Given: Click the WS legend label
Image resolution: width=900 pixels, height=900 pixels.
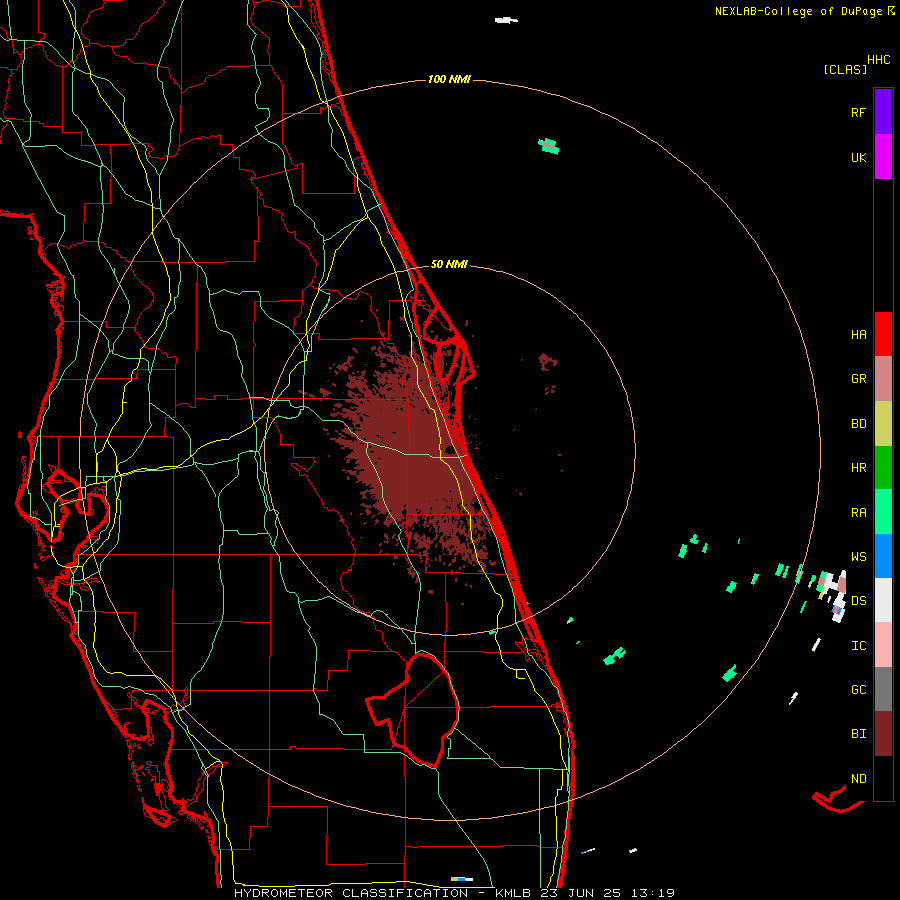Looking at the screenshot, I should [x=858, y=556].
